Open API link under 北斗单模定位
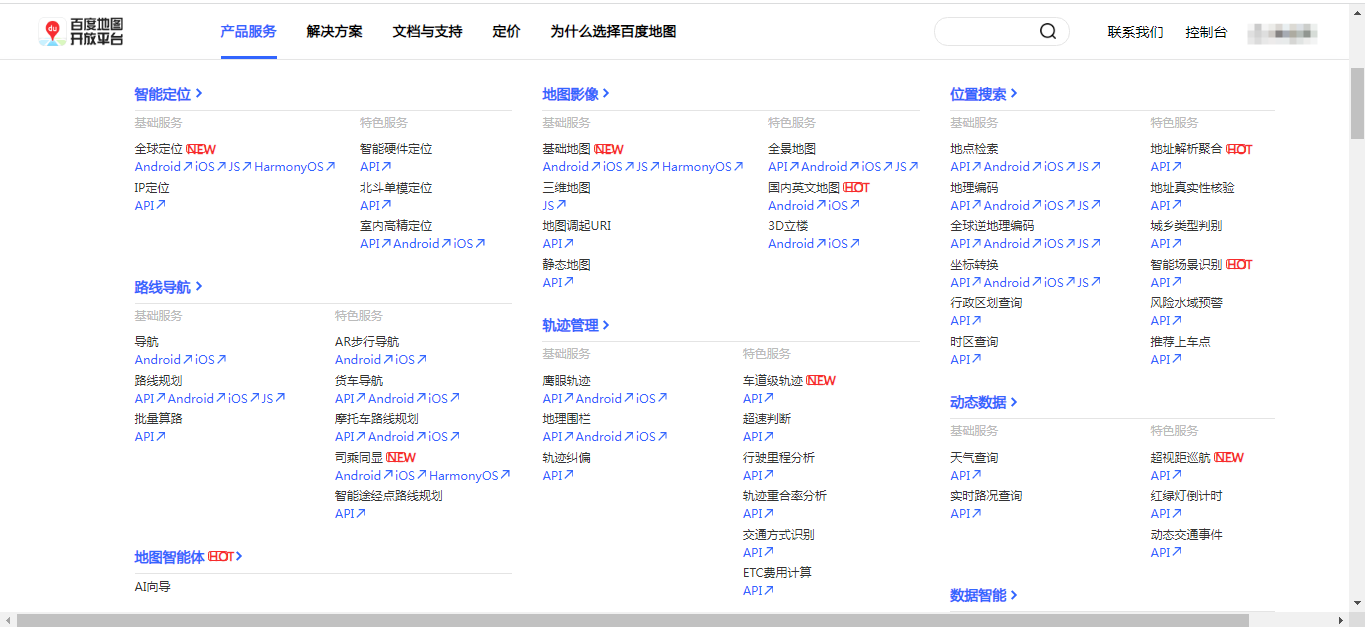The image size is (1365, 627). (x=376, y=205)
